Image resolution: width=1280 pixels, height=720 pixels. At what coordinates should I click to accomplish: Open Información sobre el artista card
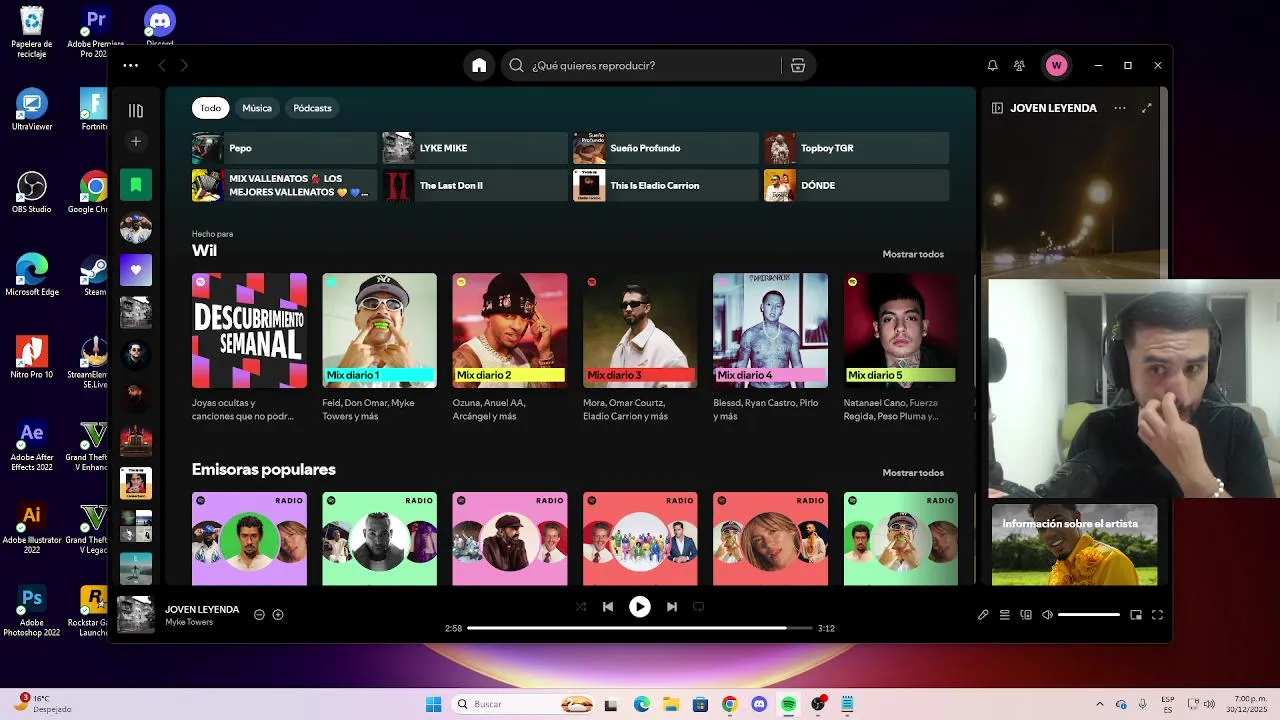1074,544
